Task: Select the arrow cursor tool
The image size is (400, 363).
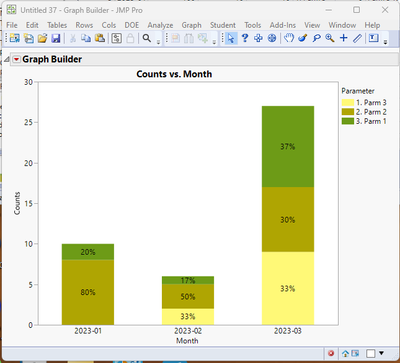Action: [231, 38]
